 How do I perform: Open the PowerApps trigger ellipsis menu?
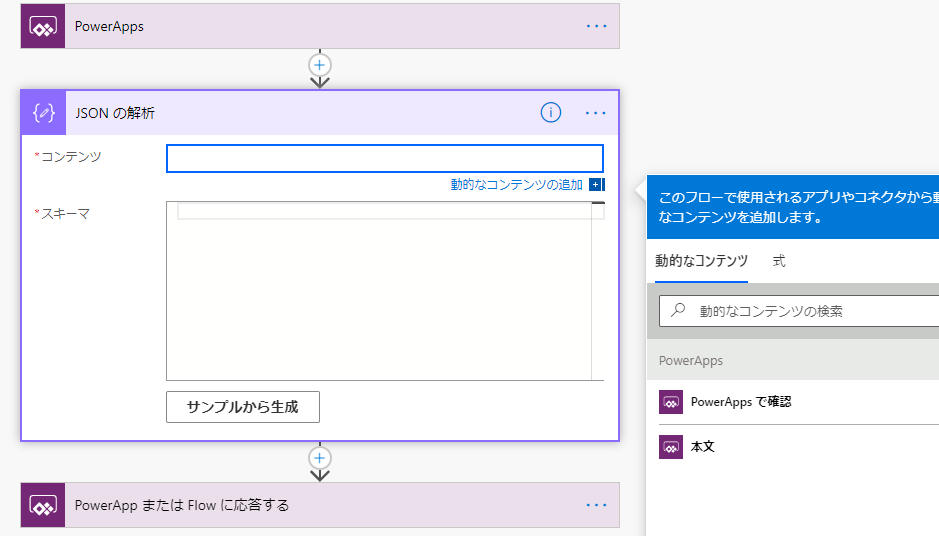[x=596, y=26]
